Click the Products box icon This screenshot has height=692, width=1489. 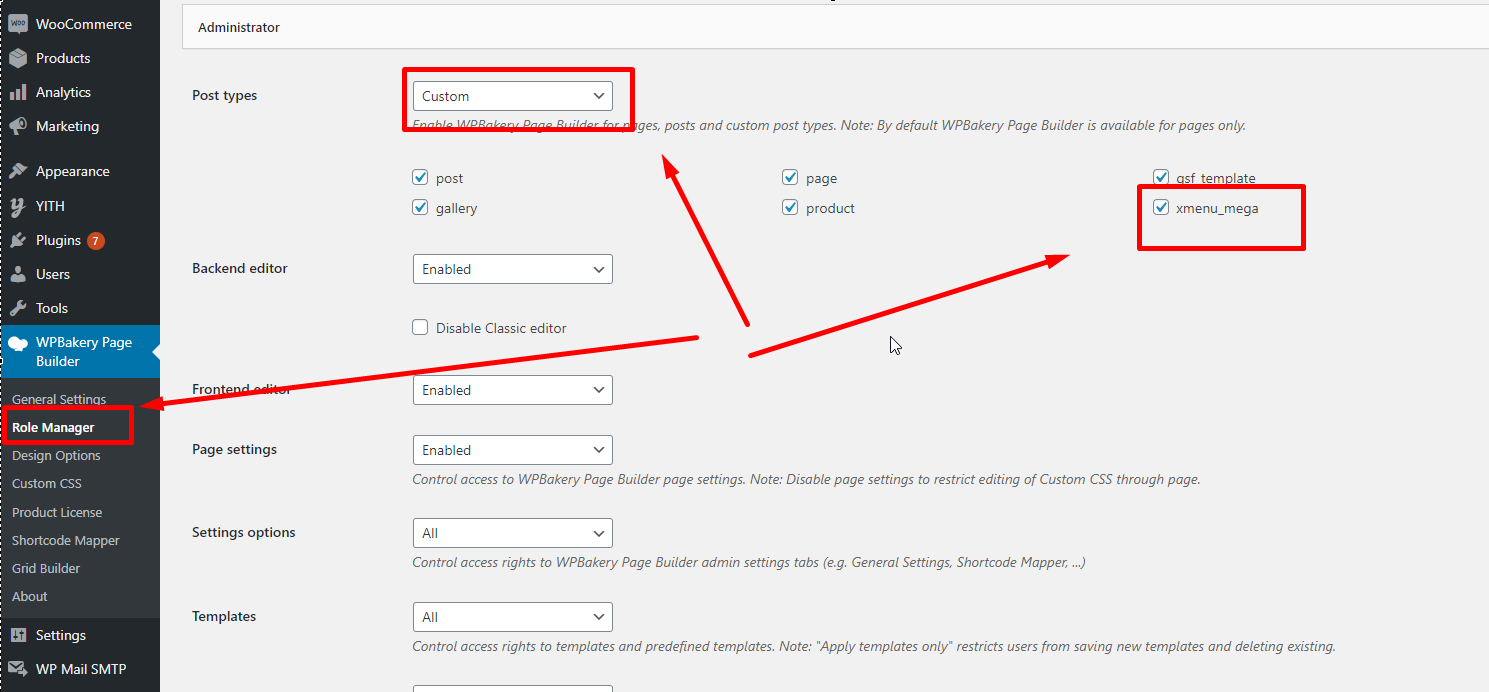tap(18, 59)
